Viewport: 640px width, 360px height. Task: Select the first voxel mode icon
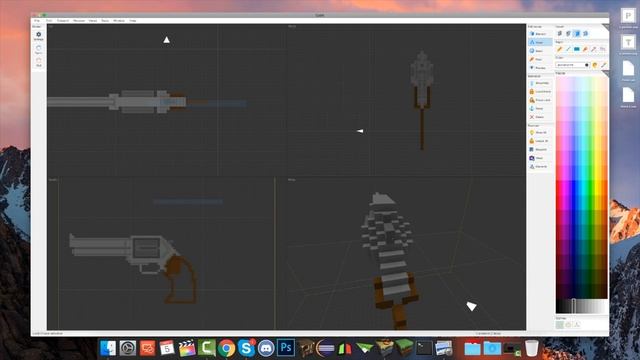[560, 33]
